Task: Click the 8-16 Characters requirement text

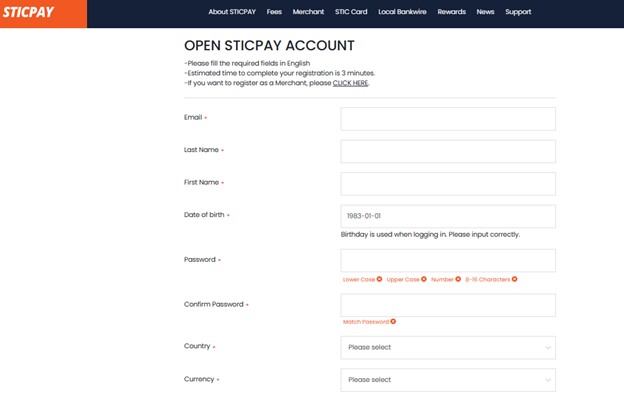Action: coord(488,280)
